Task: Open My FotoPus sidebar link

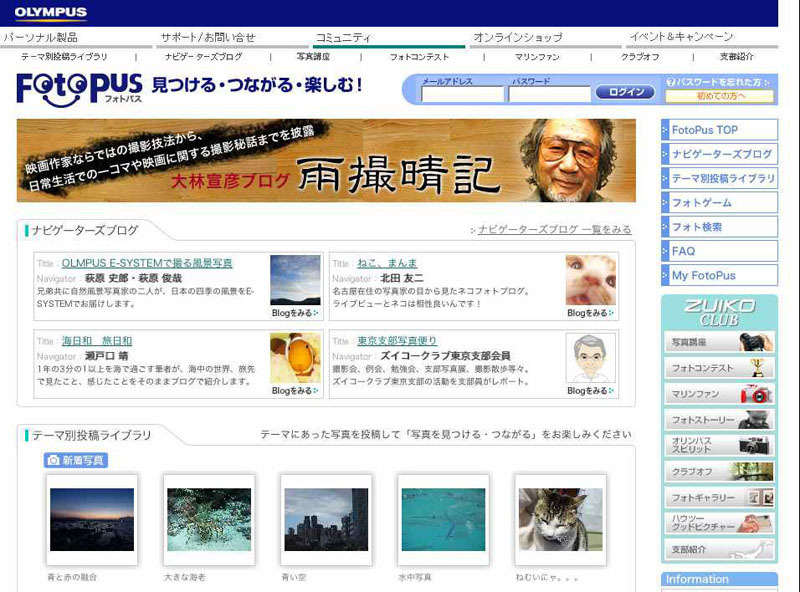Action: tap(719, 276)
